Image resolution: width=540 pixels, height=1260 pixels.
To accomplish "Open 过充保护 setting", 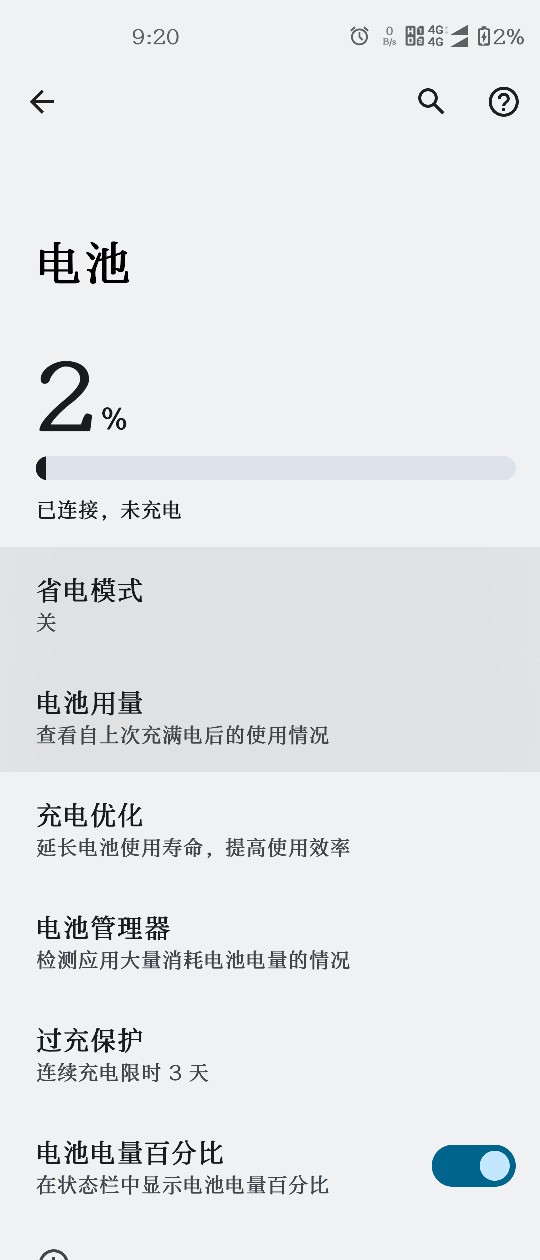I will coord(270,1055).
